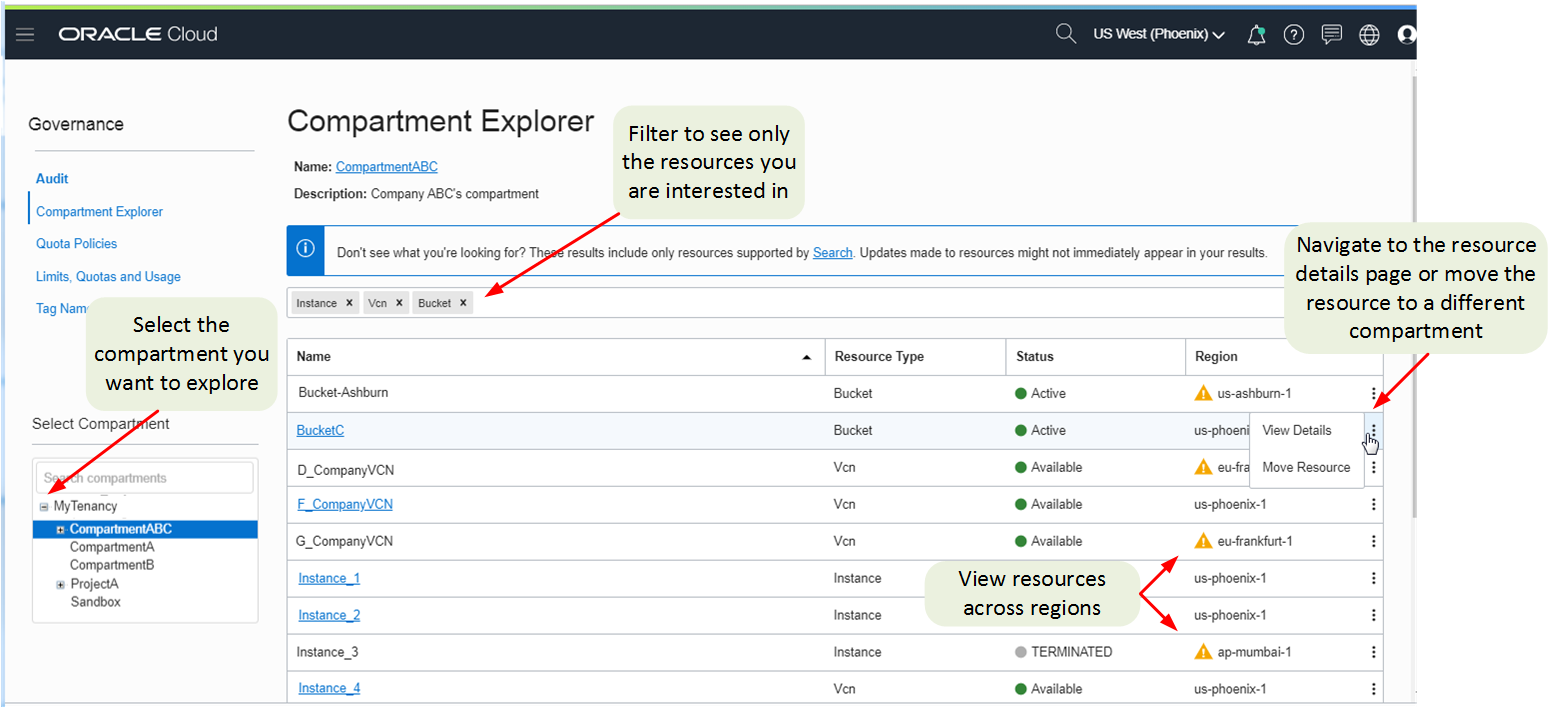Follow the Search link in the banner

[x=832, y=253]
